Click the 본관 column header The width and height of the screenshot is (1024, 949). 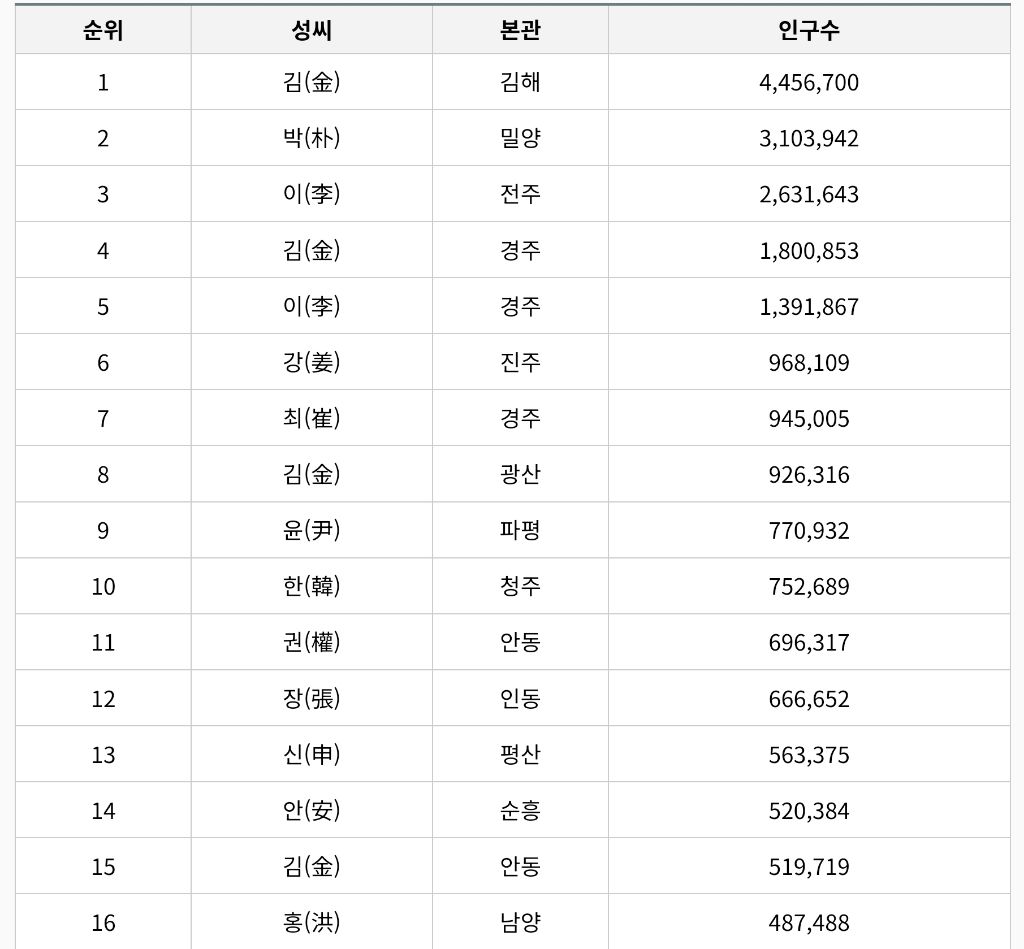(x=520, y=30)
